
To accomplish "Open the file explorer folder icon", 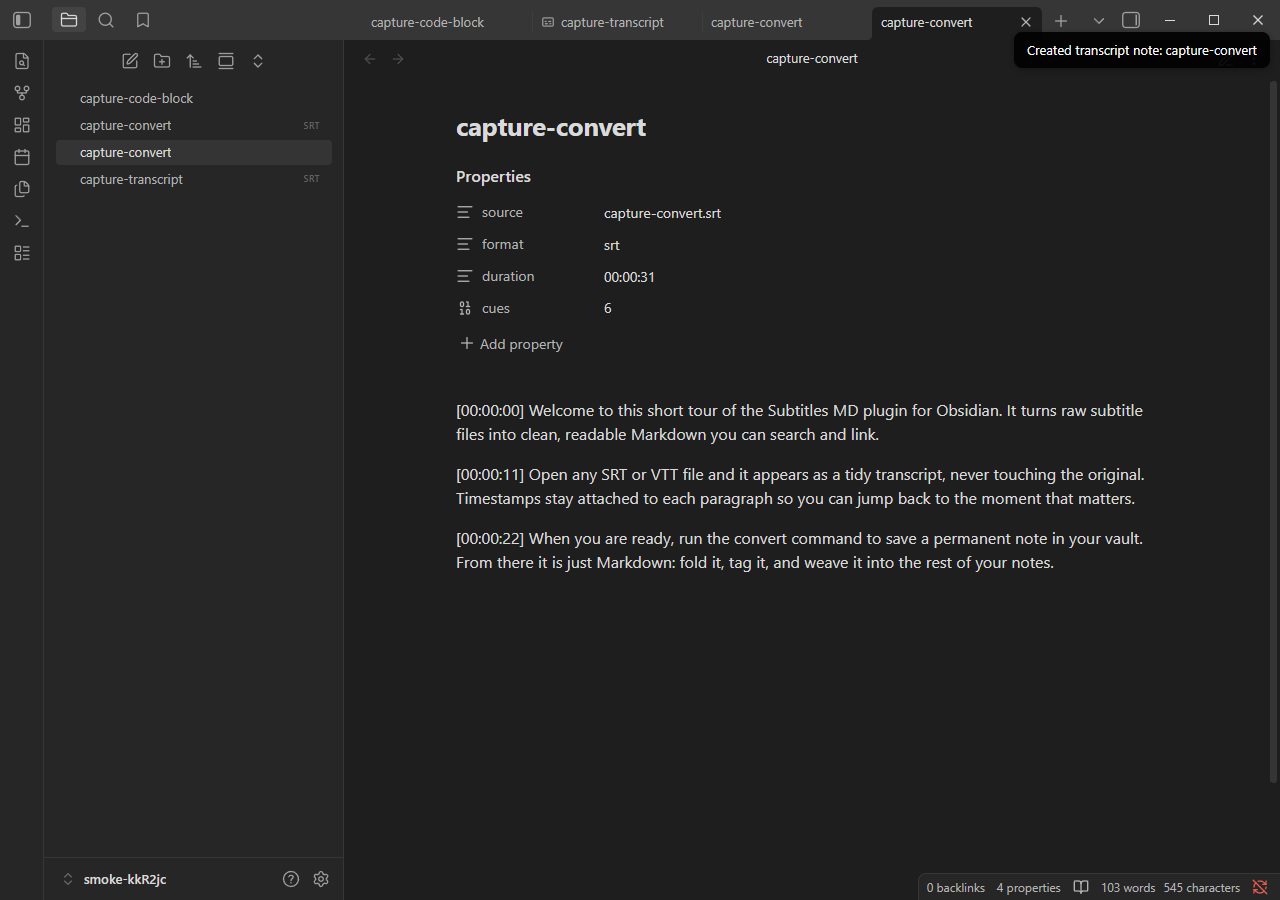I will (69, 20).
